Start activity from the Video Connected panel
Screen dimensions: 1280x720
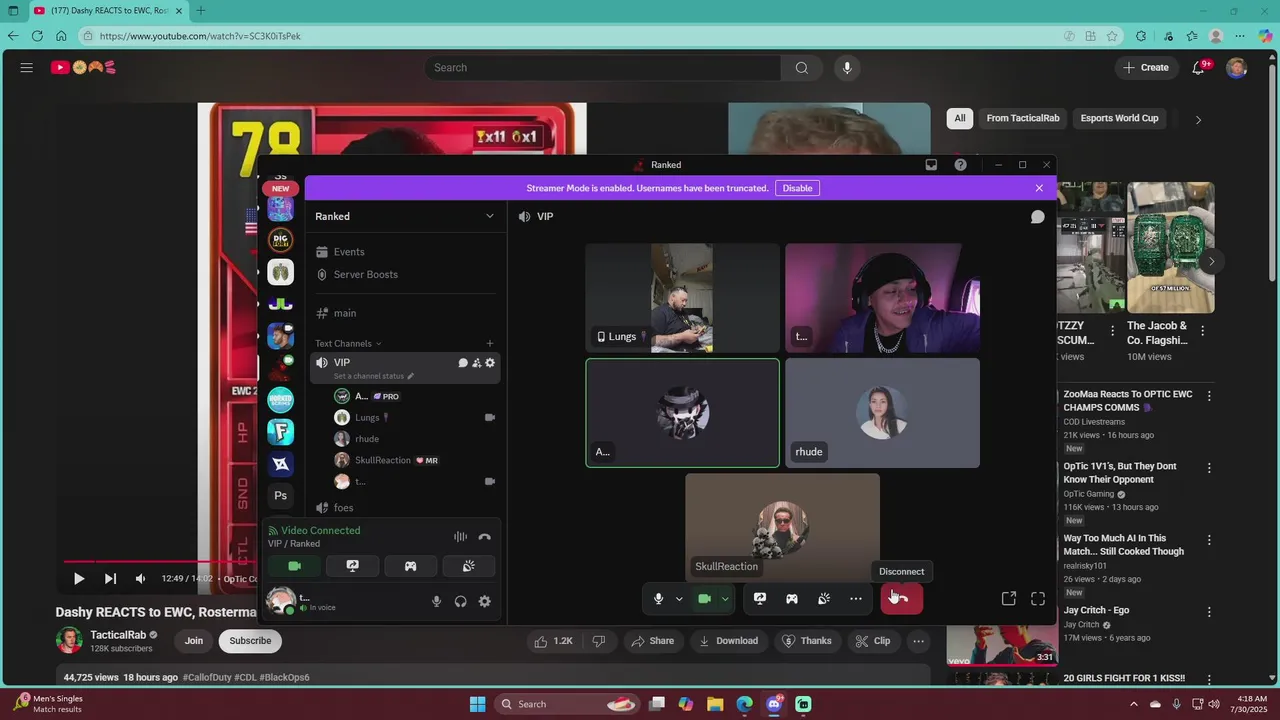[410, 566]
